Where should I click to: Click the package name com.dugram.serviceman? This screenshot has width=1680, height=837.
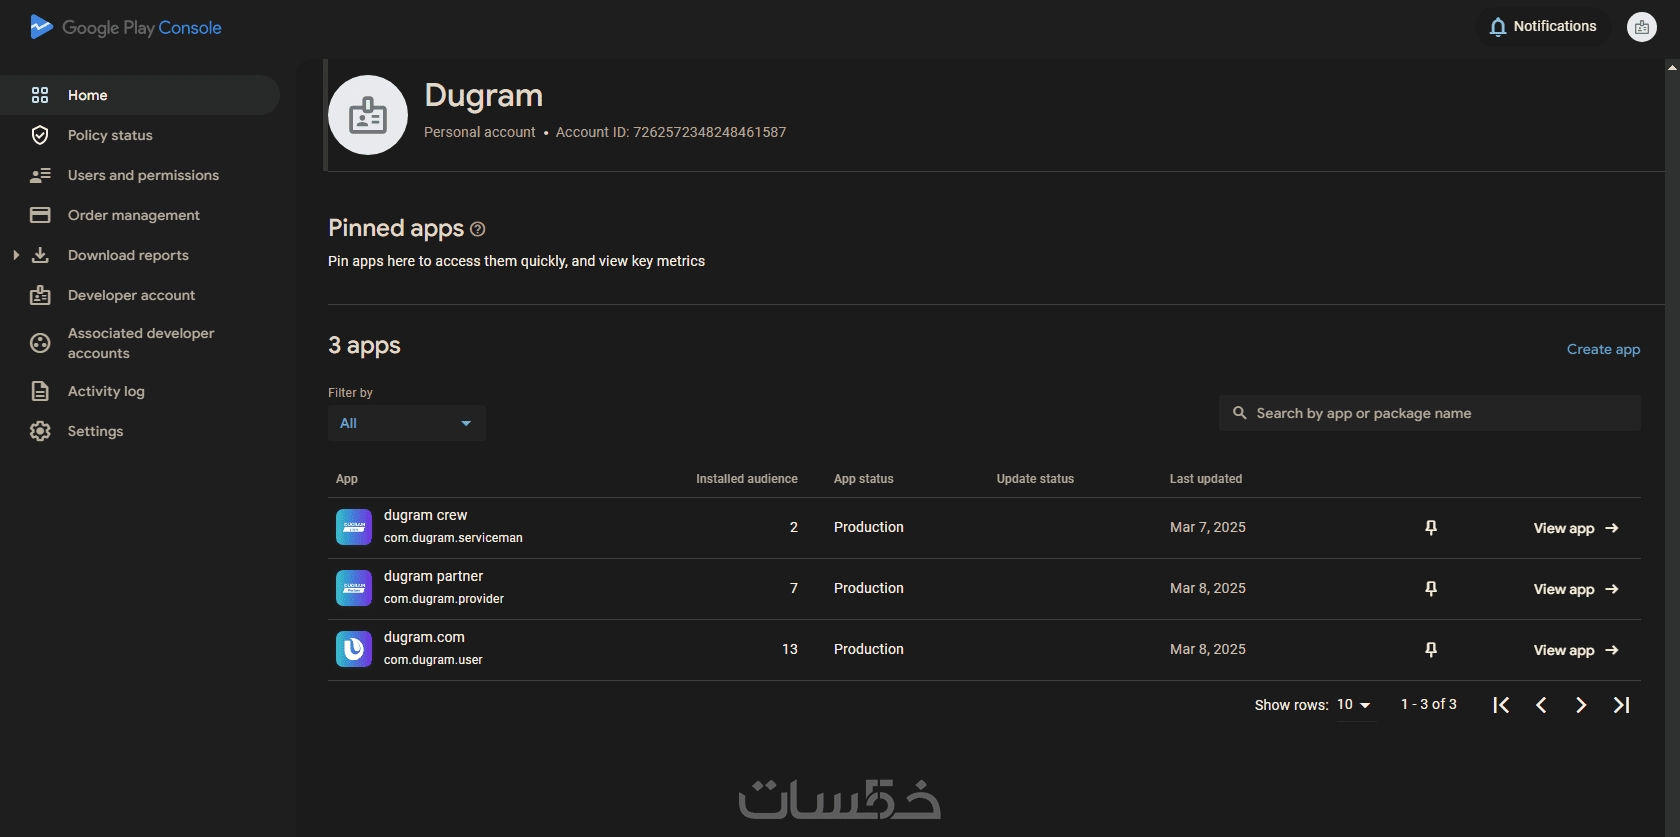[x=453, y=538]
